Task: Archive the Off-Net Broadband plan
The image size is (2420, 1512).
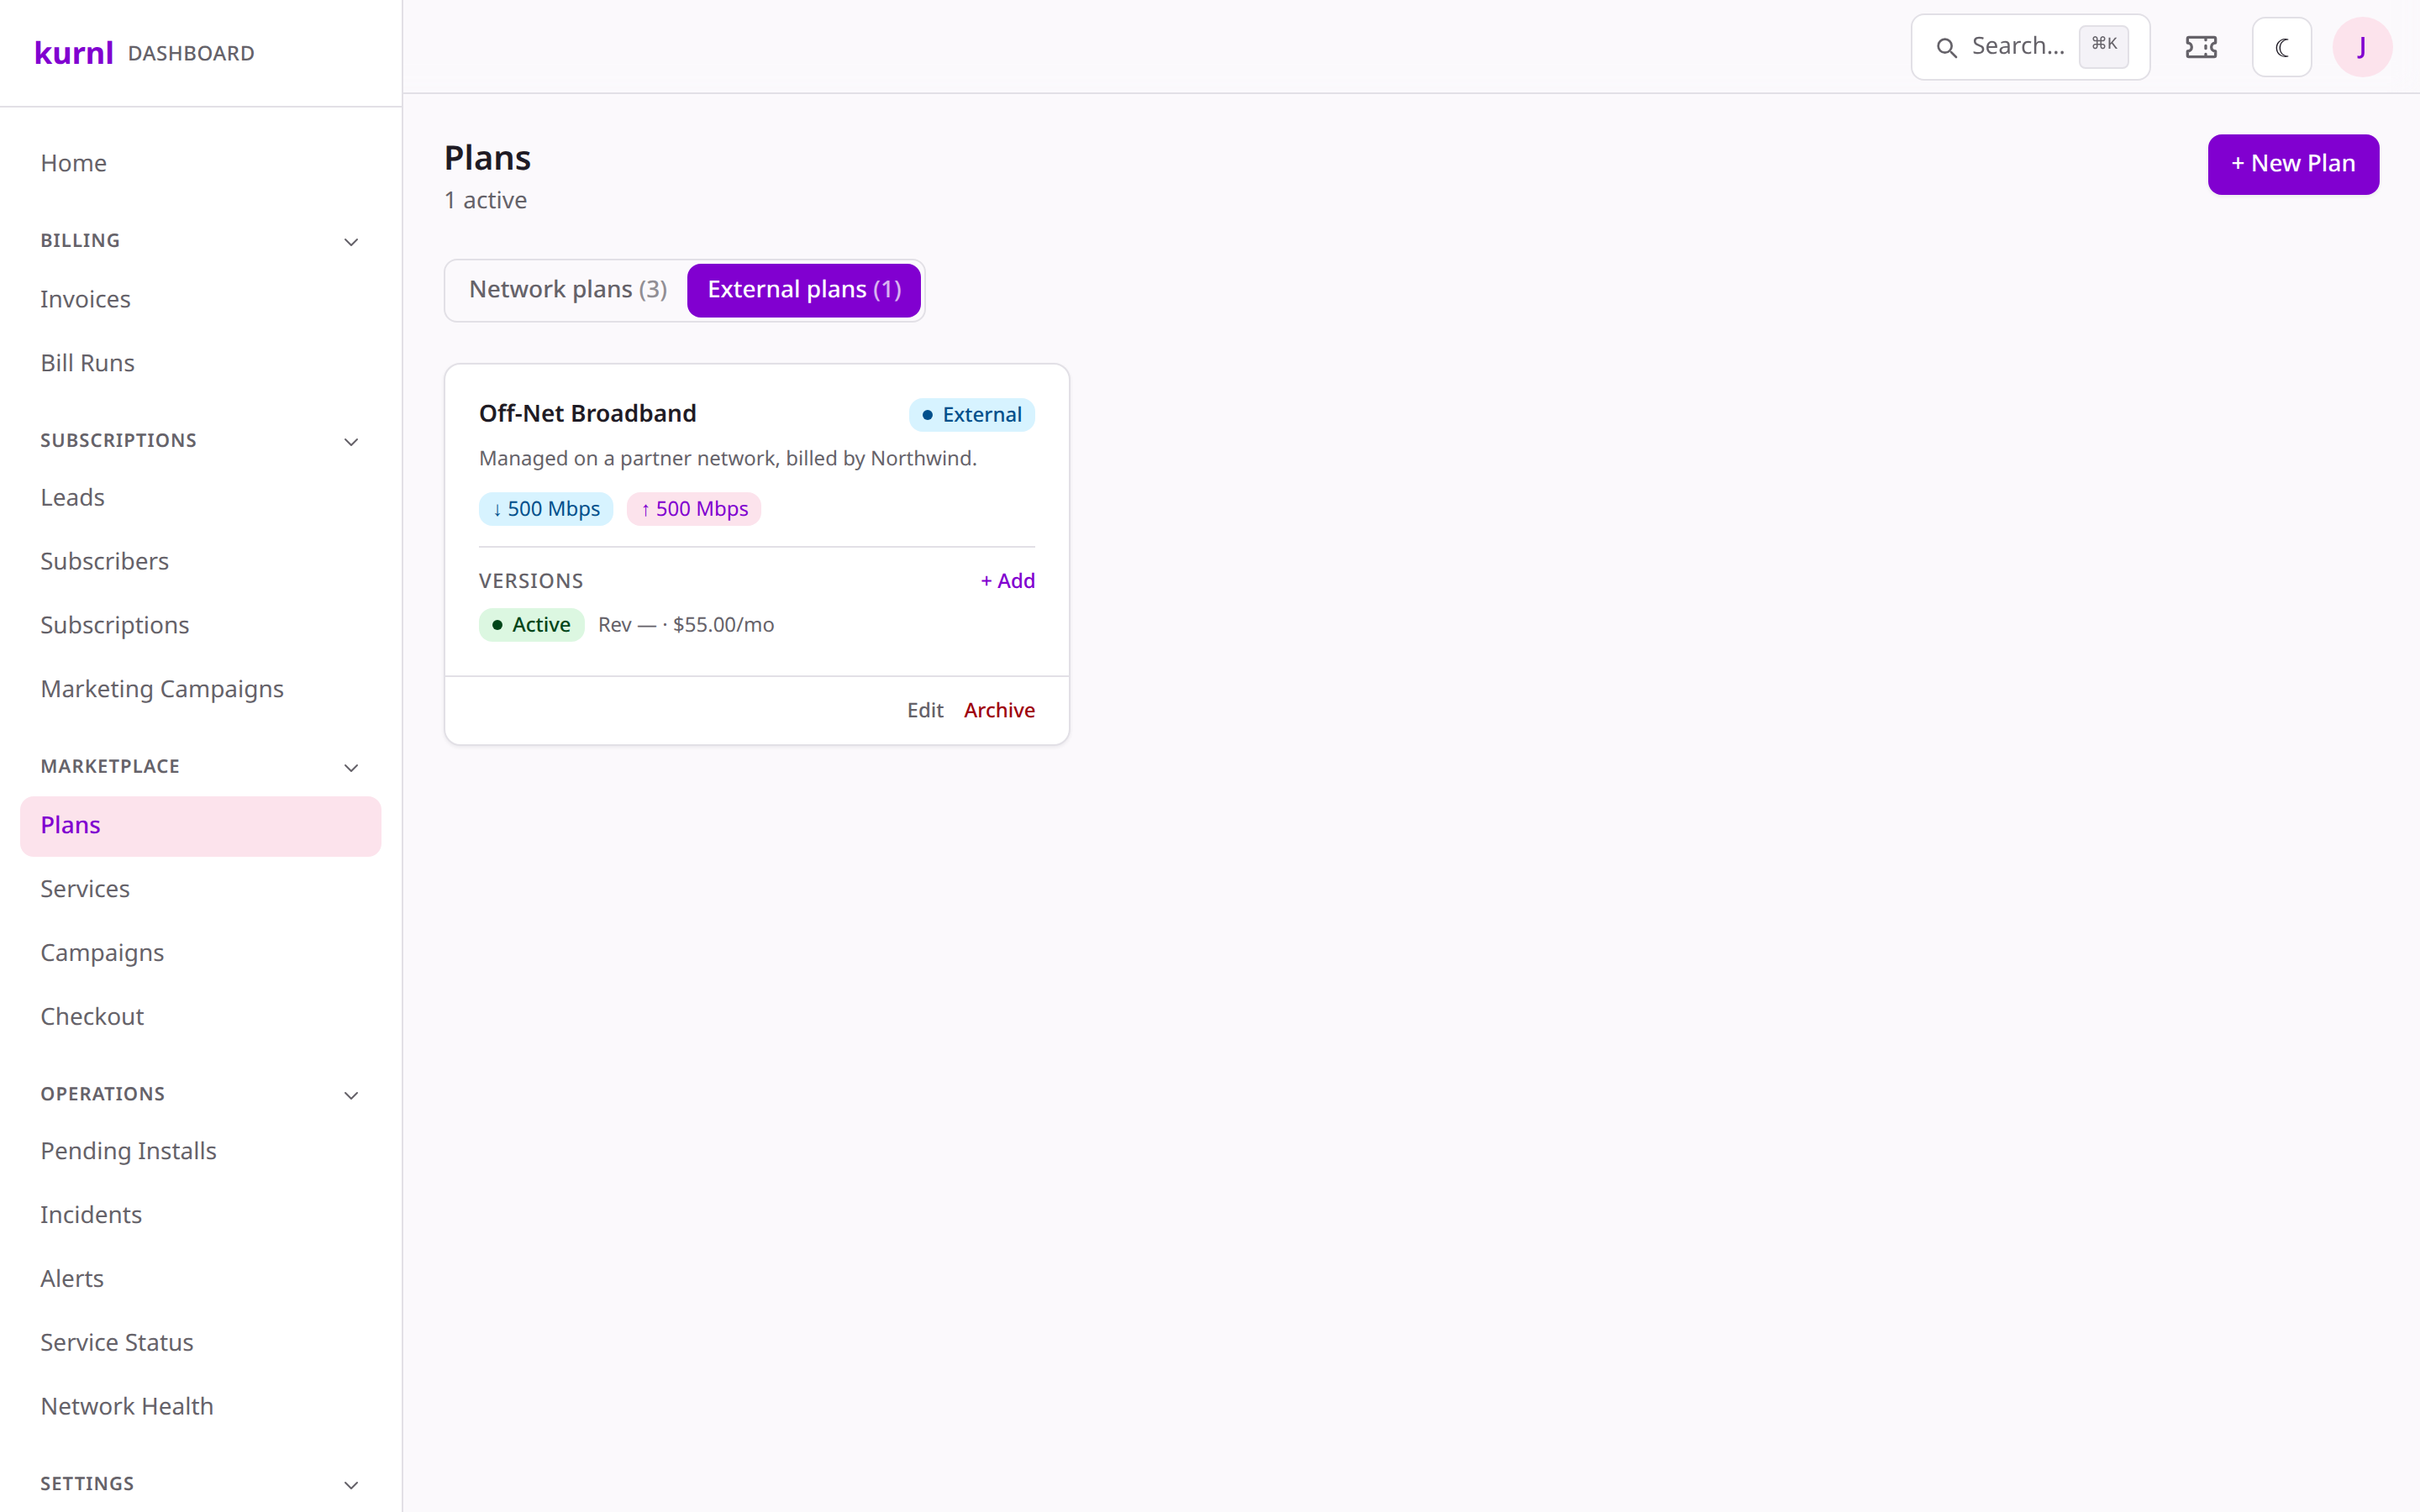Action: pyautogui.click(x=999, y=710)
